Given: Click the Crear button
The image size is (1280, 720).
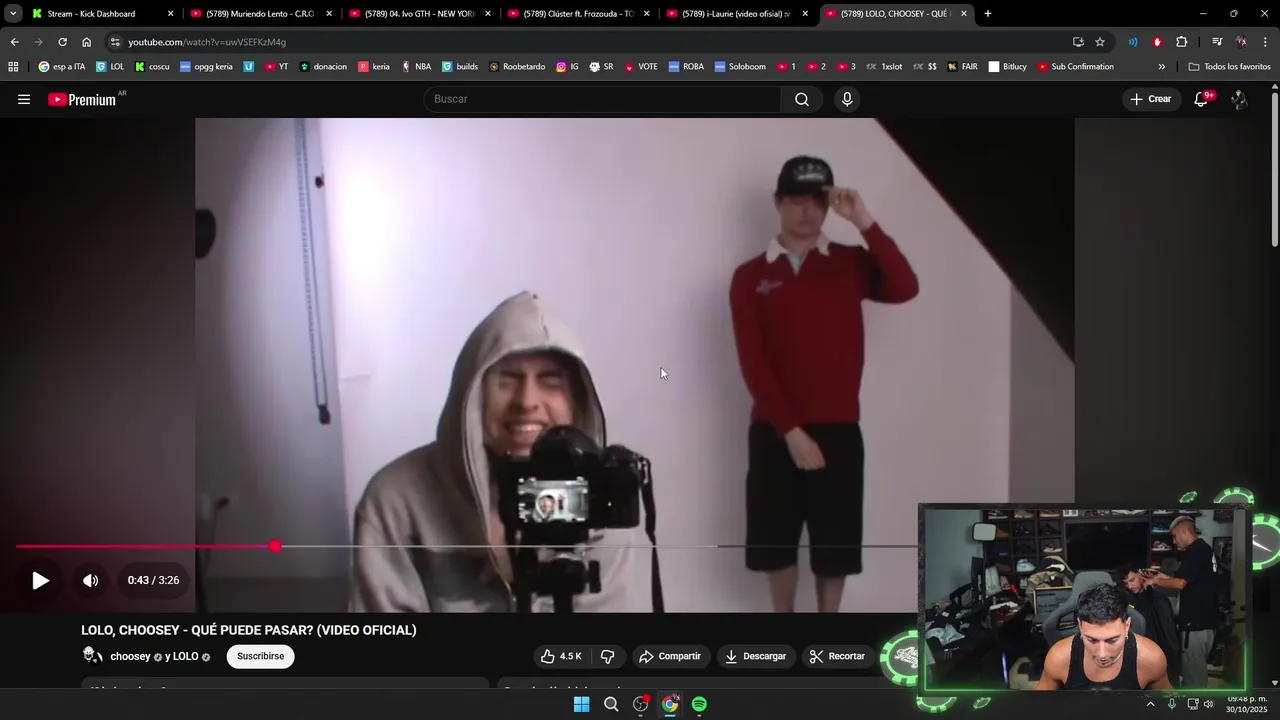Looking at the screenshot, I should click(1150, 99).
